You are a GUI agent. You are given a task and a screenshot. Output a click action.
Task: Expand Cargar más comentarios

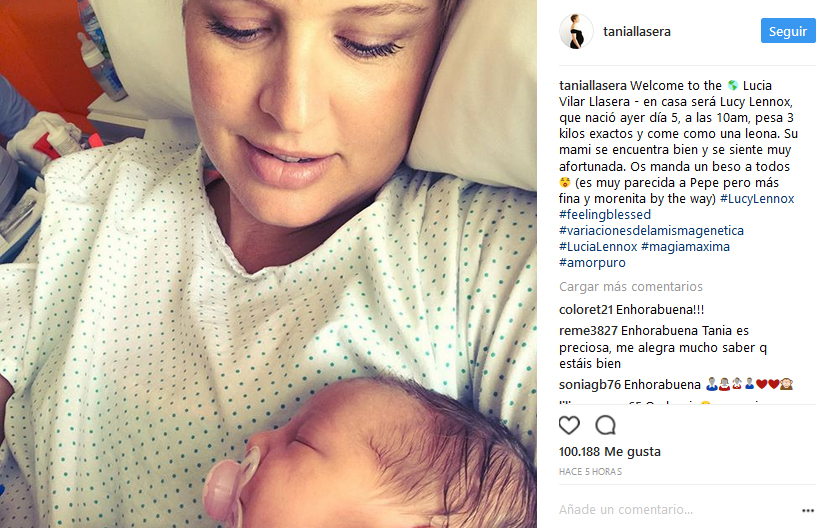pyautogui.click(x=630, y=286)
